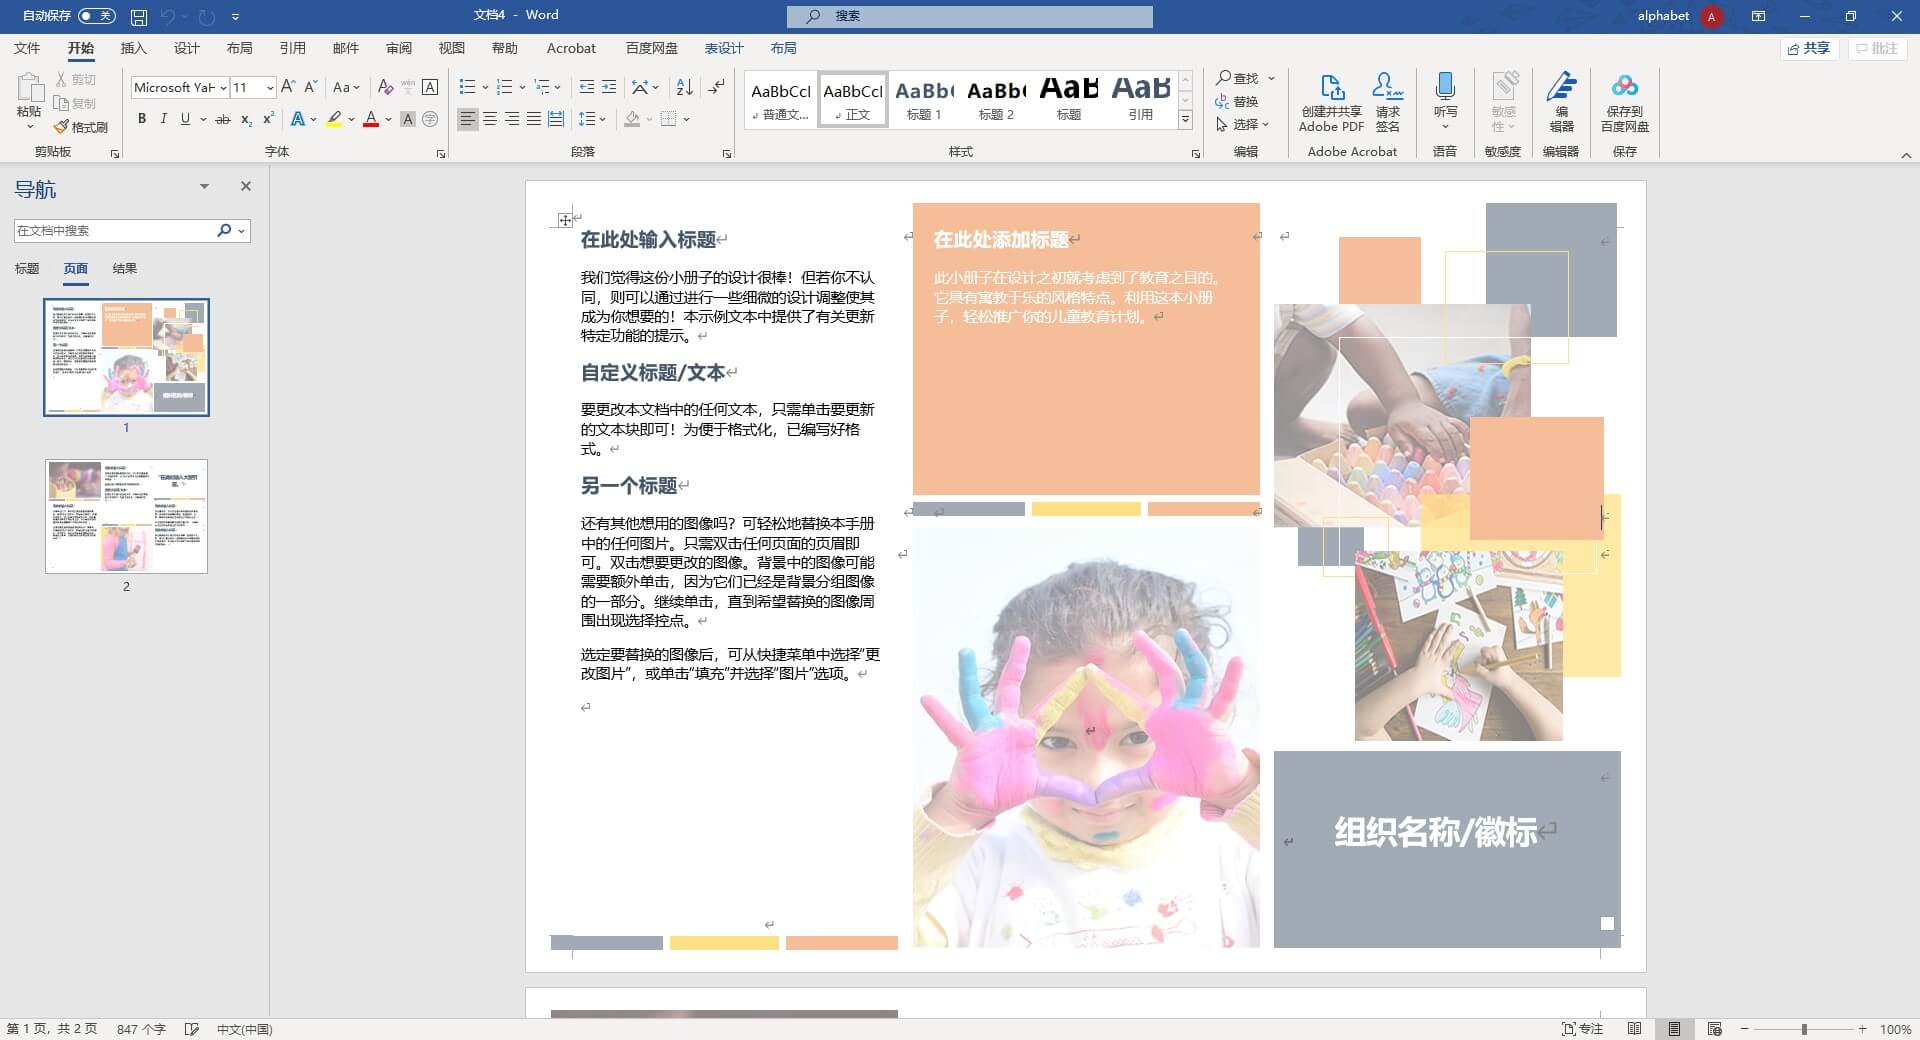Open the Replace (替换) tool
1920x1040 pixels.
[x=1243, y=101]
